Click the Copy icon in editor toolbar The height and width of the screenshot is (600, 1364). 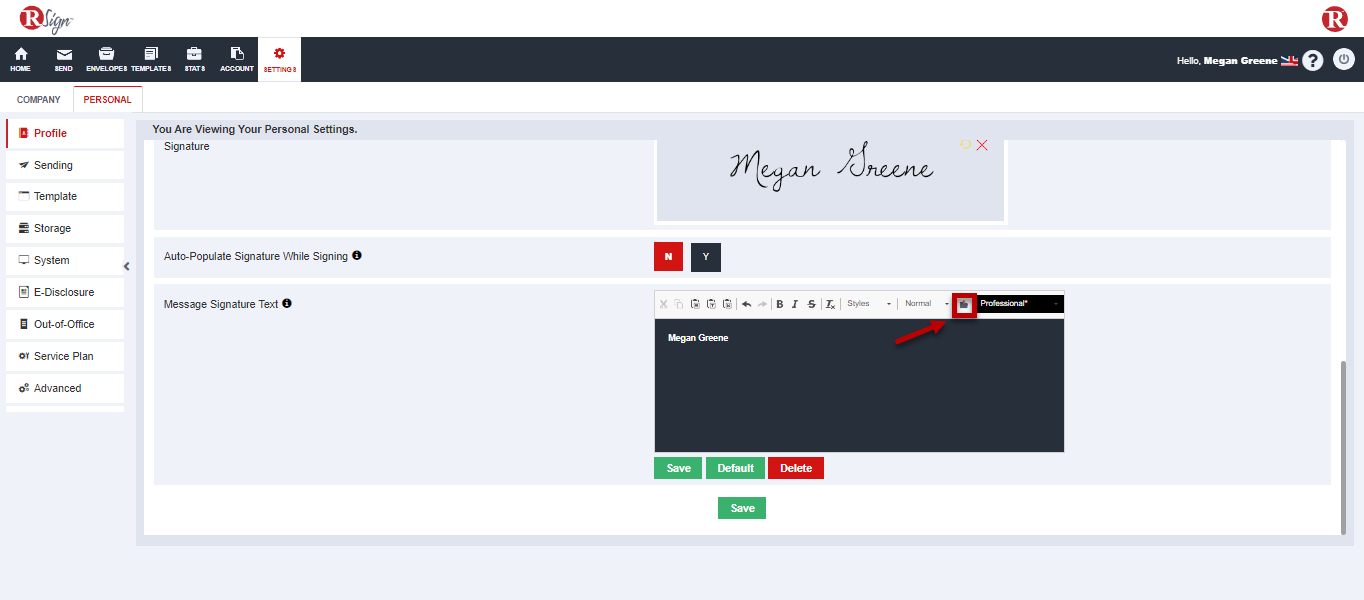tap(679, 304)
